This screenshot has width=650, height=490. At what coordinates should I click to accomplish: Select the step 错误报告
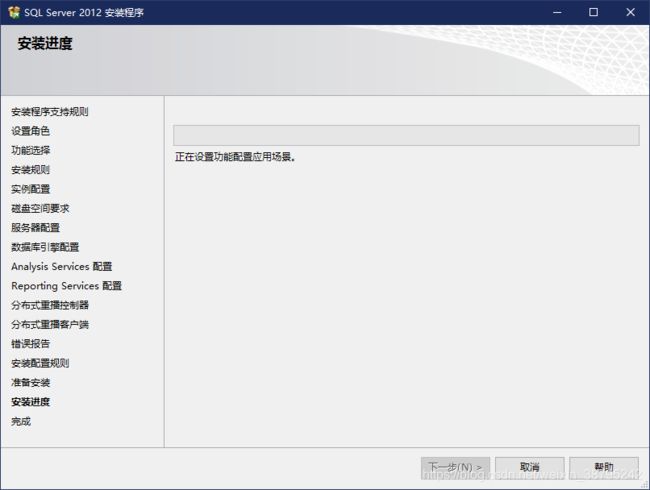tap(30, 344)
